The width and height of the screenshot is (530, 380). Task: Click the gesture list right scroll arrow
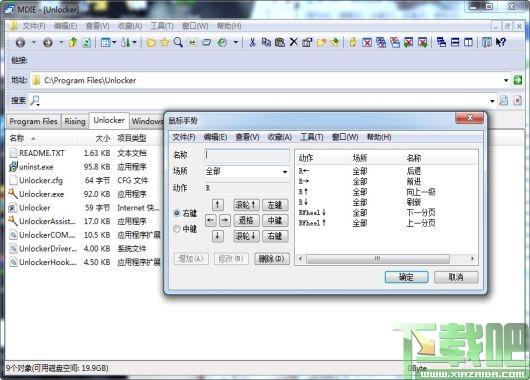pos(472,259)
